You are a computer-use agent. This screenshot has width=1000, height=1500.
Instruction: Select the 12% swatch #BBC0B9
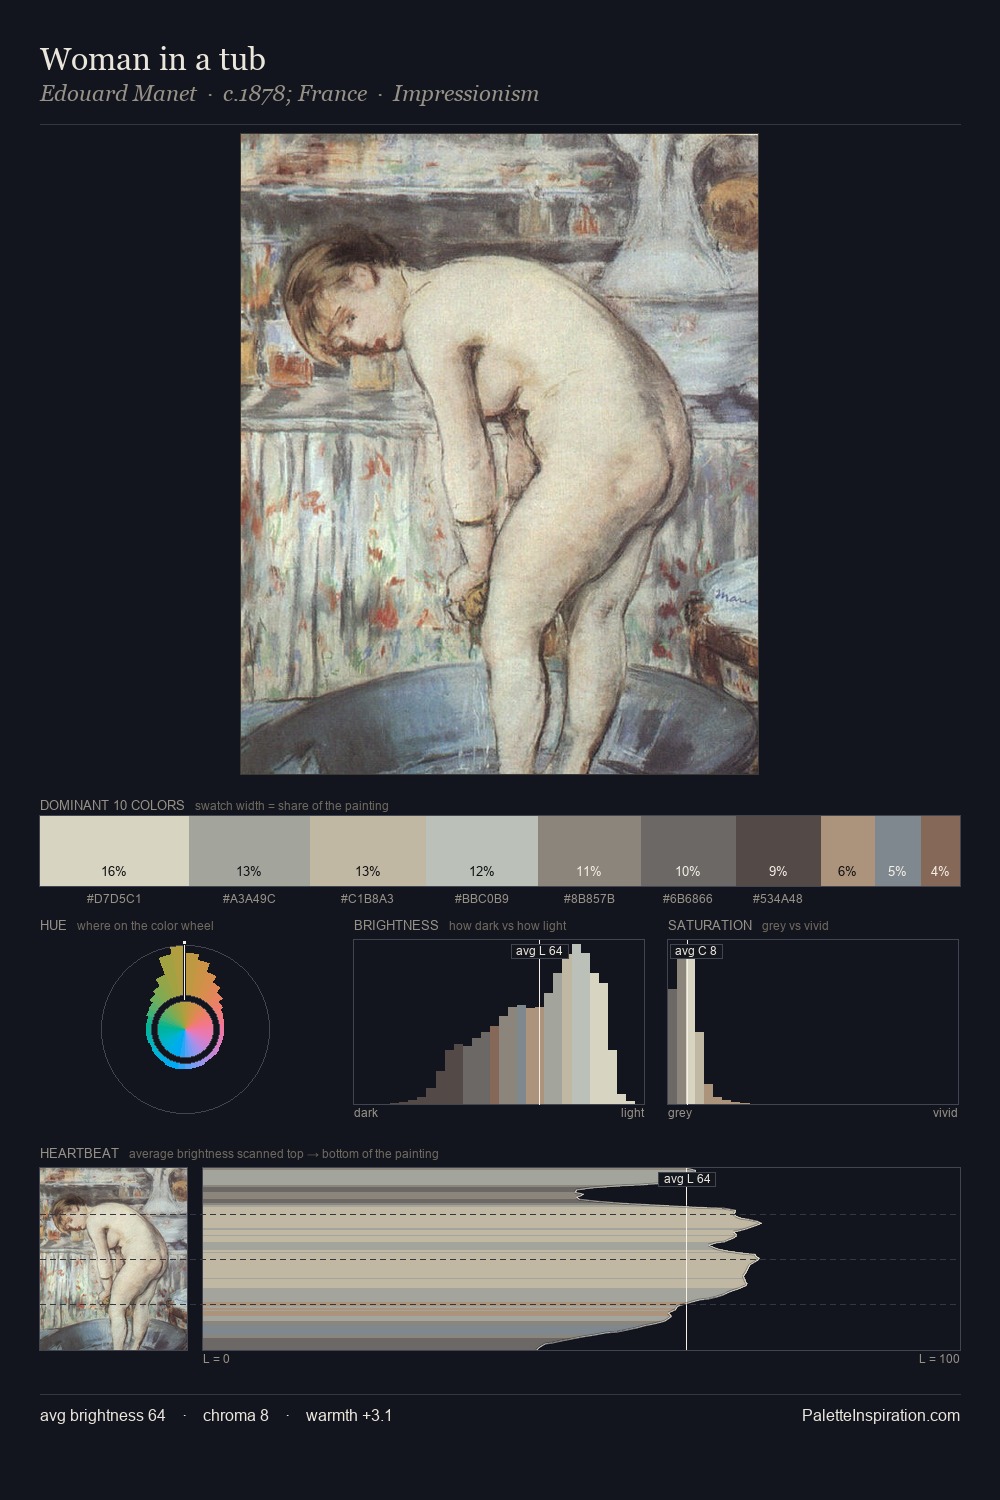click(482, 851)
